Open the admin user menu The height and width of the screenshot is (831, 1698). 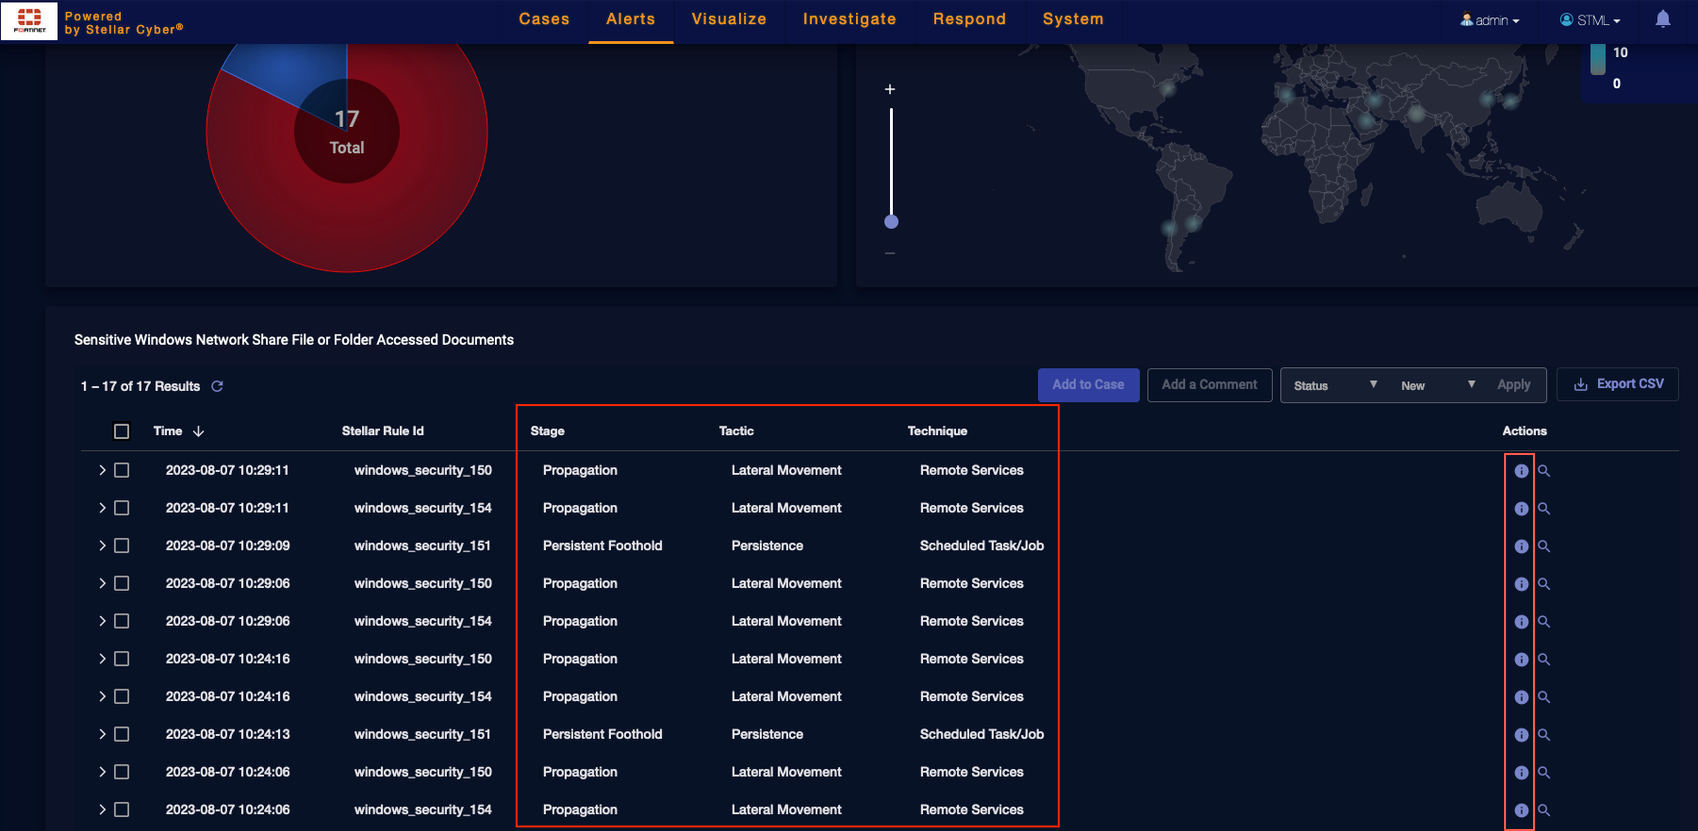[1490, 20]
